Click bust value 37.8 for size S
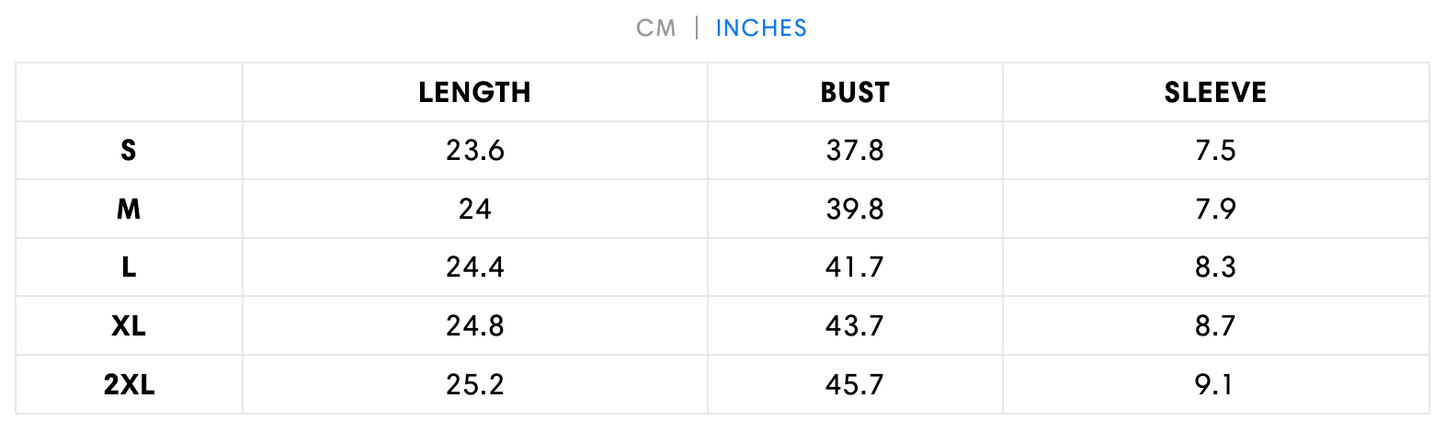 (854, 151)
